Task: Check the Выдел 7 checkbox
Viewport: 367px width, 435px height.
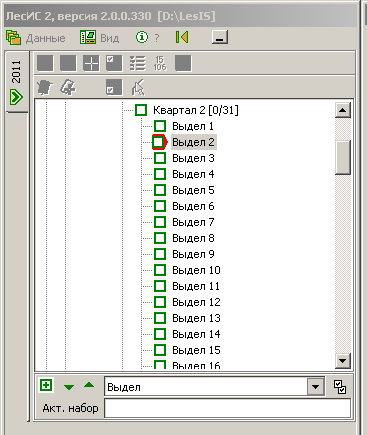Action: click(160, 222)
